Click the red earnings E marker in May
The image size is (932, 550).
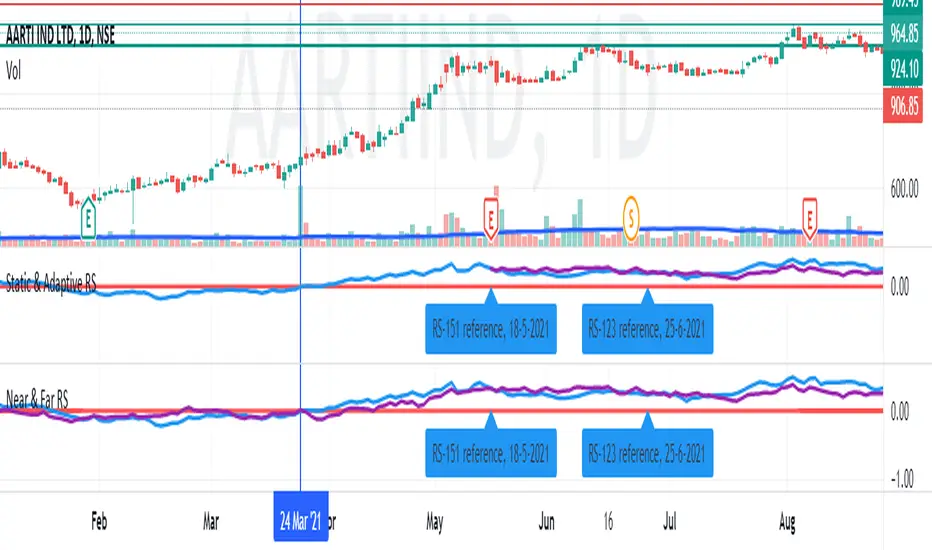click(491, 219)
